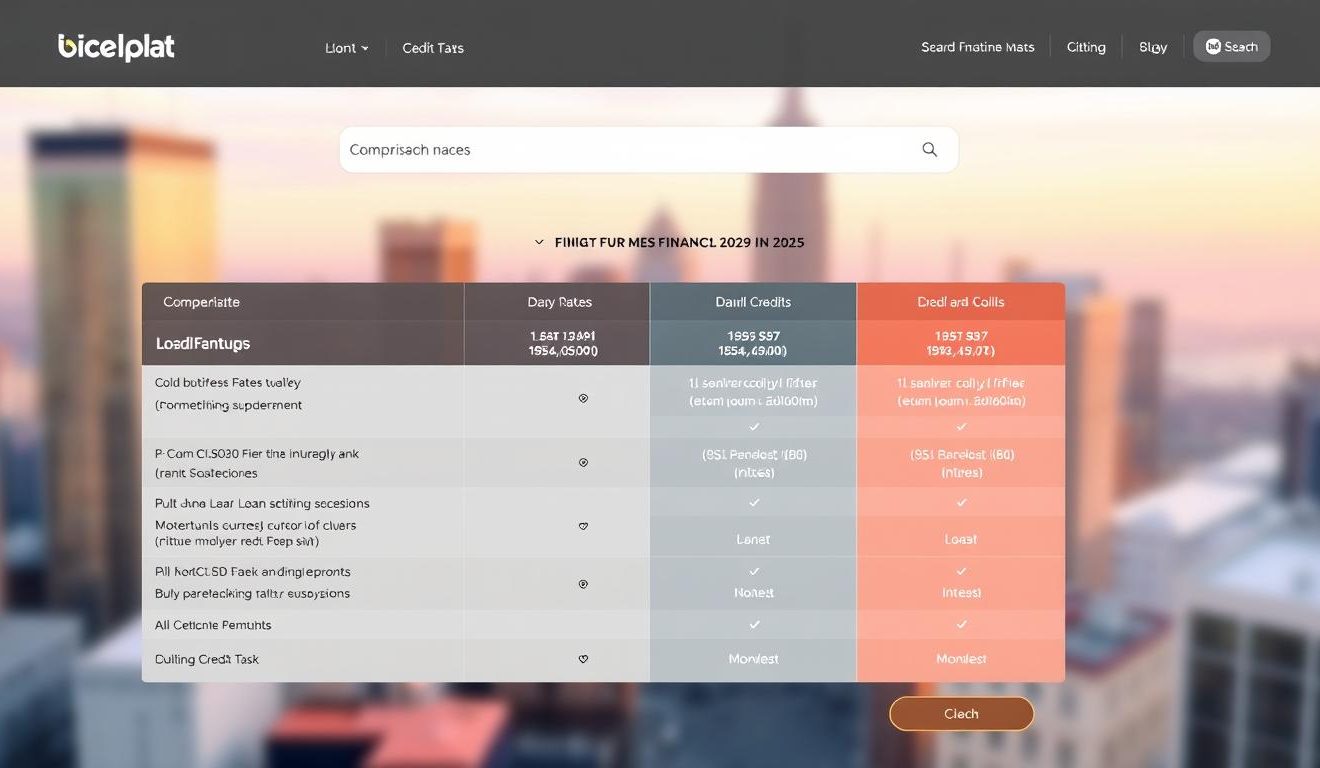This screenshot has width=1320, height=768.
Task: Click the Dary Rates icon for Cold butifess Fates
Action: (584, 398)
